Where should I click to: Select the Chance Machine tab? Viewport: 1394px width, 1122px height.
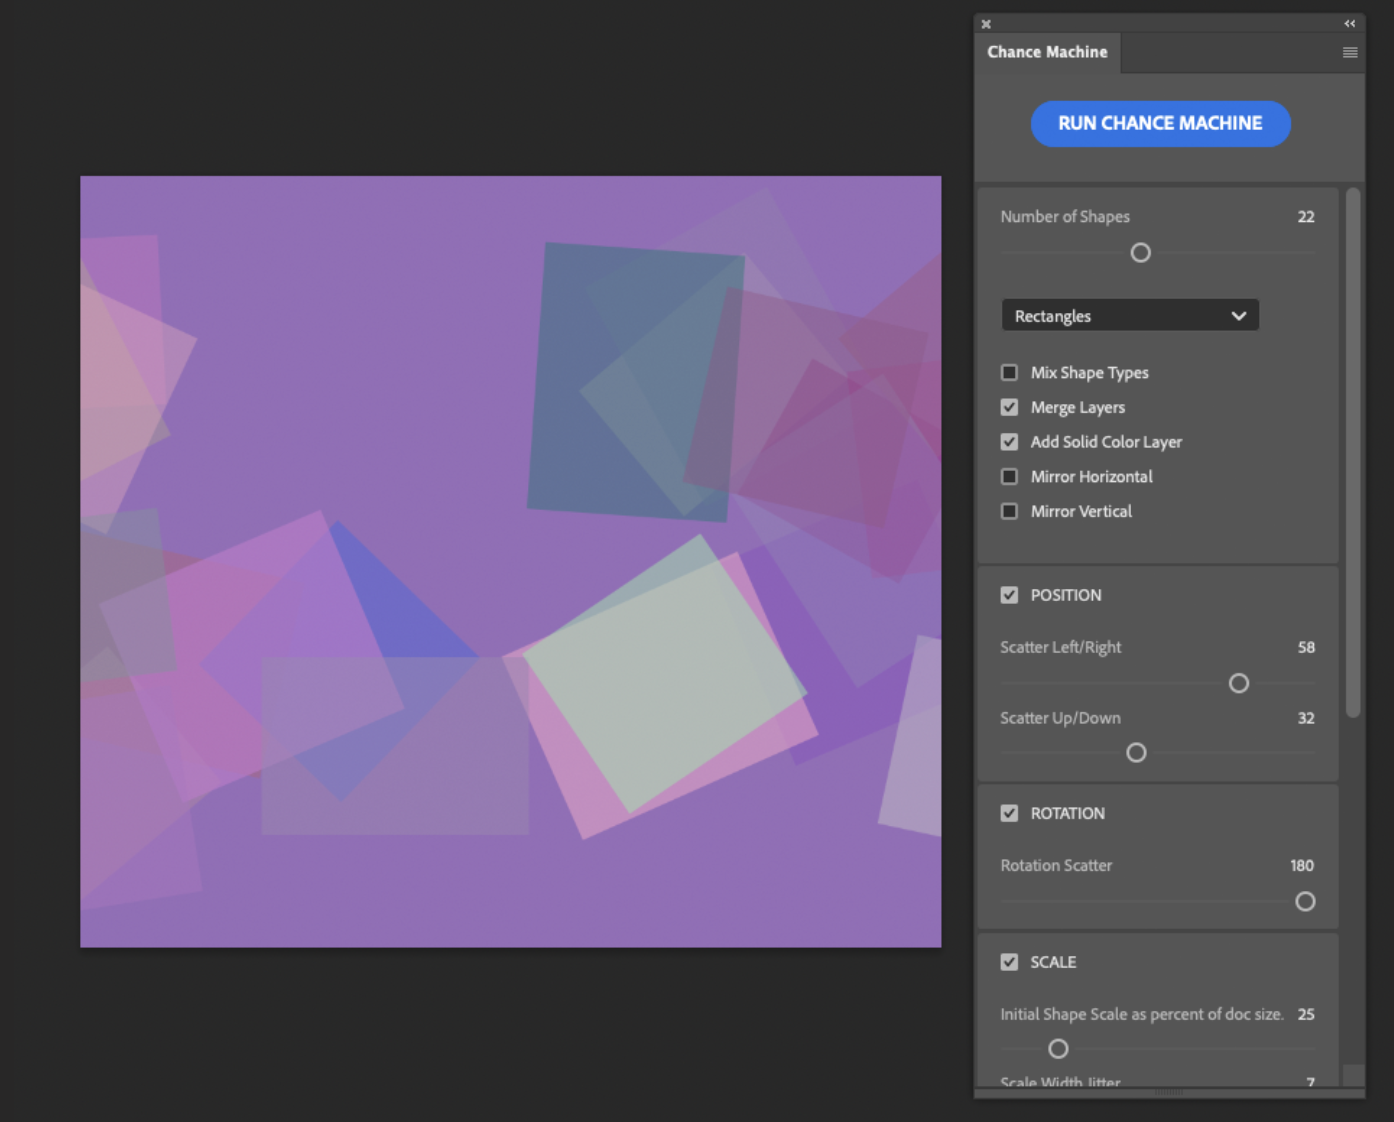pos(1047,53)
